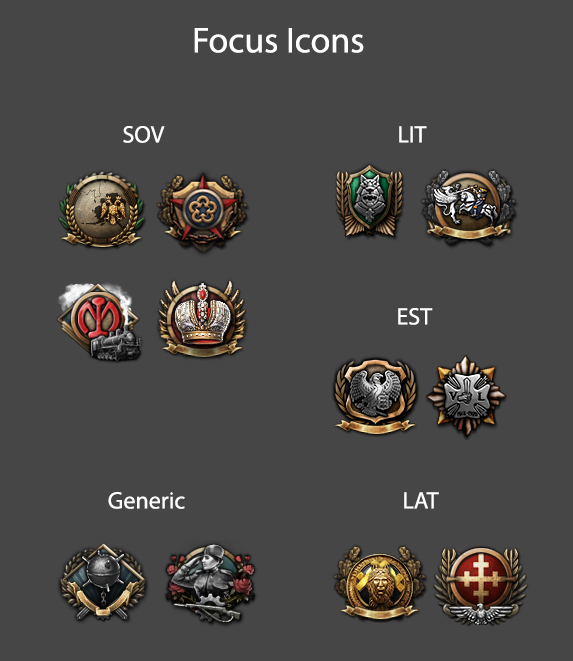This screenshot has height=661, width=573.
Task: Click the SOV section label
Action: coord(143,135)
